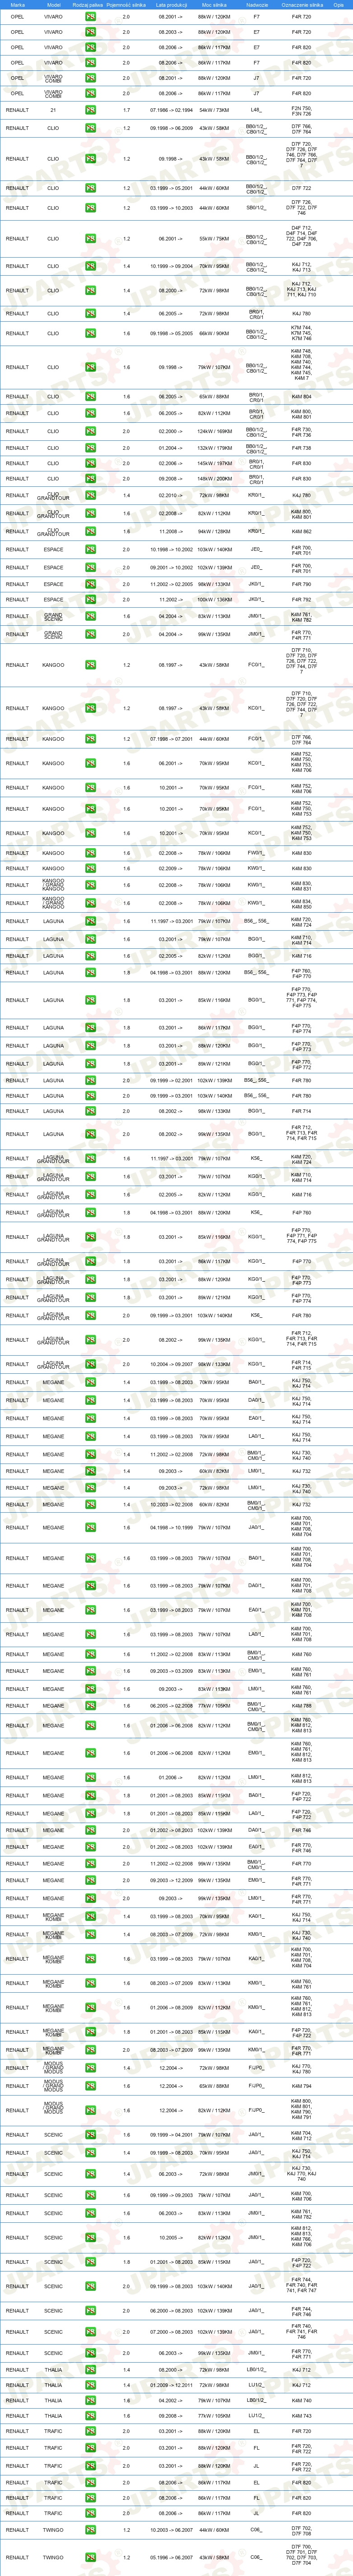Viewport: 353px width, 2576px height.
Task: Click fuel icon in Espace F4R 790 row
Action: coord(90,584)
